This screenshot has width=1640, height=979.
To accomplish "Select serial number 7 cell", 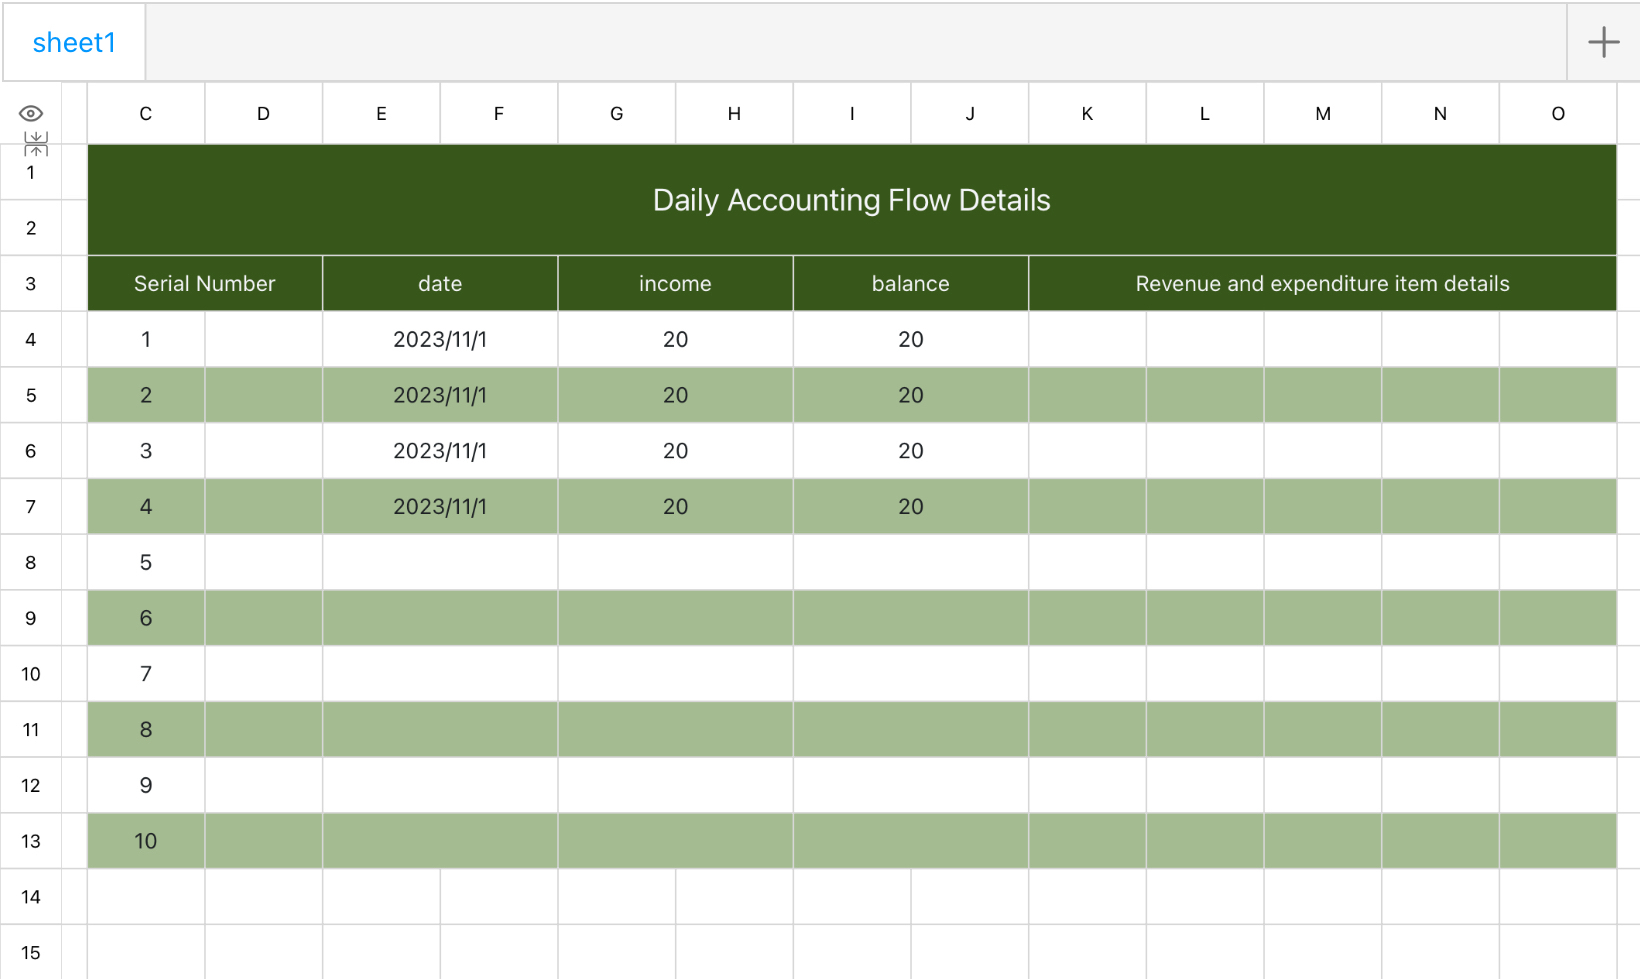I will pyautogui.click(x=146, y=674).
